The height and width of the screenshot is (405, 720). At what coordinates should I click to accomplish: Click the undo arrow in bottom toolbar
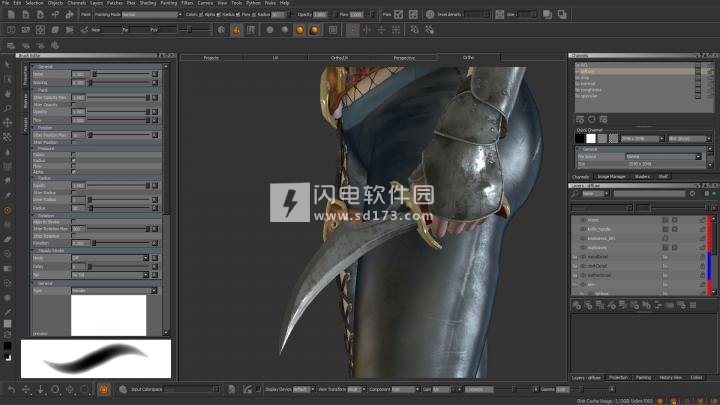tap(11, 389)
